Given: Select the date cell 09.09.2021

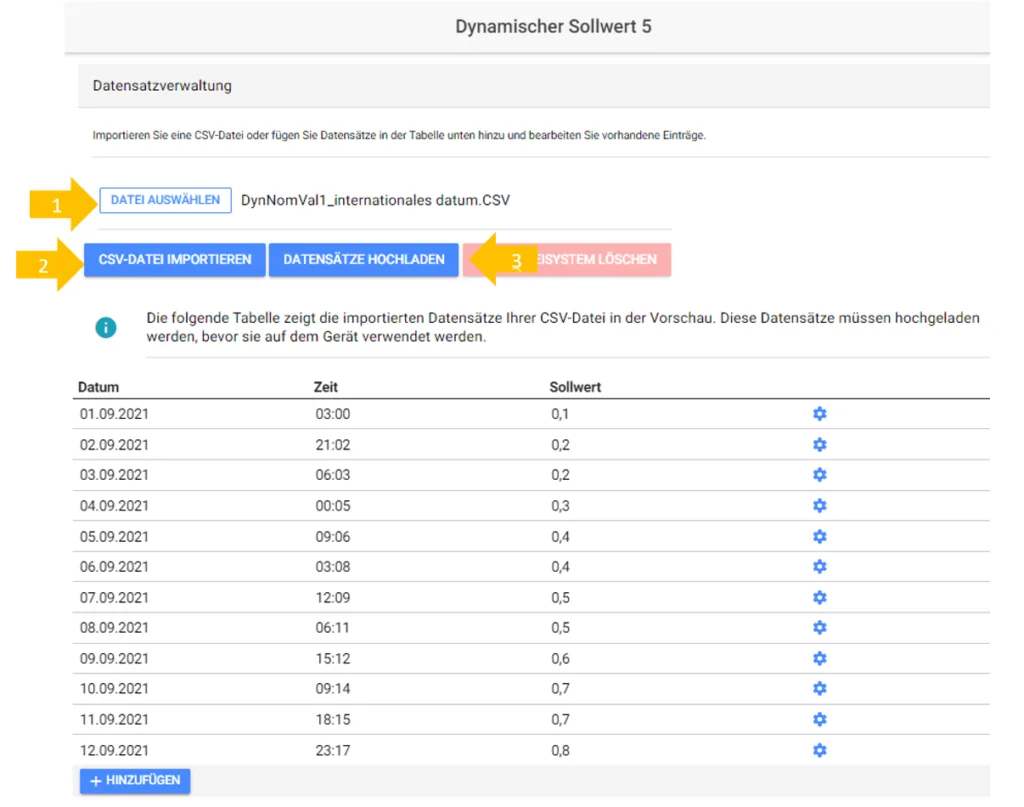Looking at the screenshot, I should pyautogui.click(x=114, y=658).
